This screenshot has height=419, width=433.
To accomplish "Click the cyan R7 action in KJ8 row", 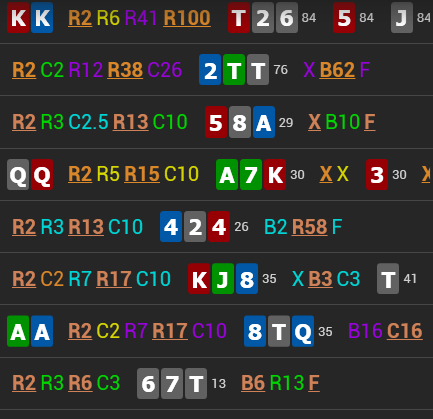I will 80,278.
